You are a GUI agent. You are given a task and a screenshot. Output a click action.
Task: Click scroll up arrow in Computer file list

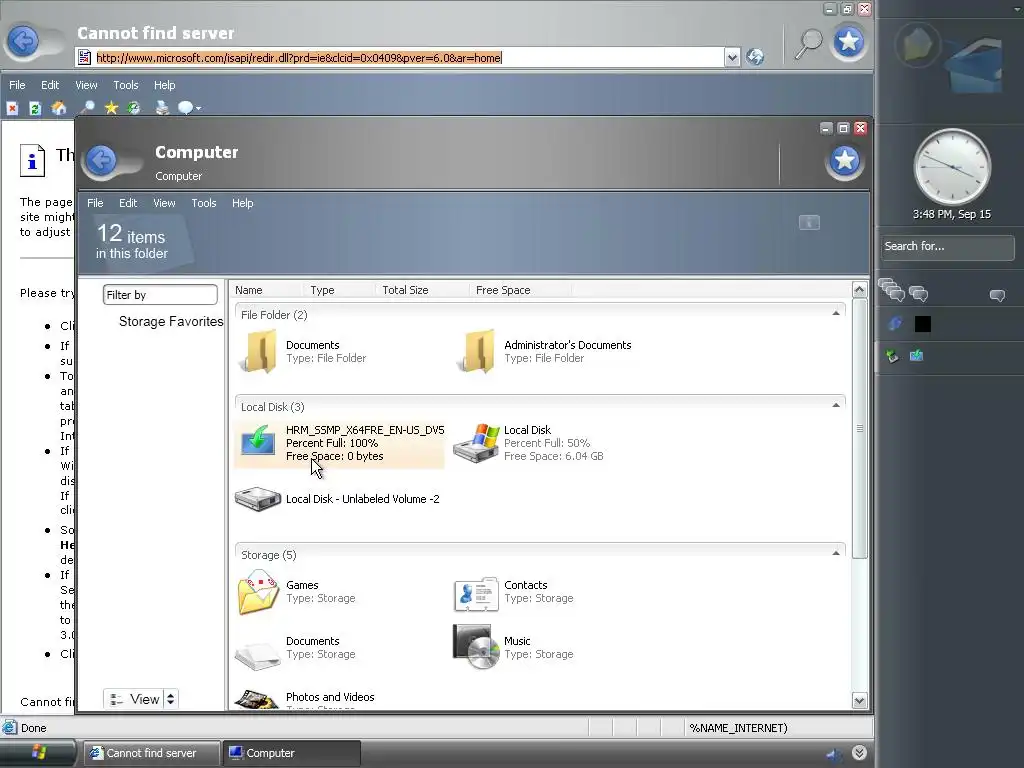[859, 289]
